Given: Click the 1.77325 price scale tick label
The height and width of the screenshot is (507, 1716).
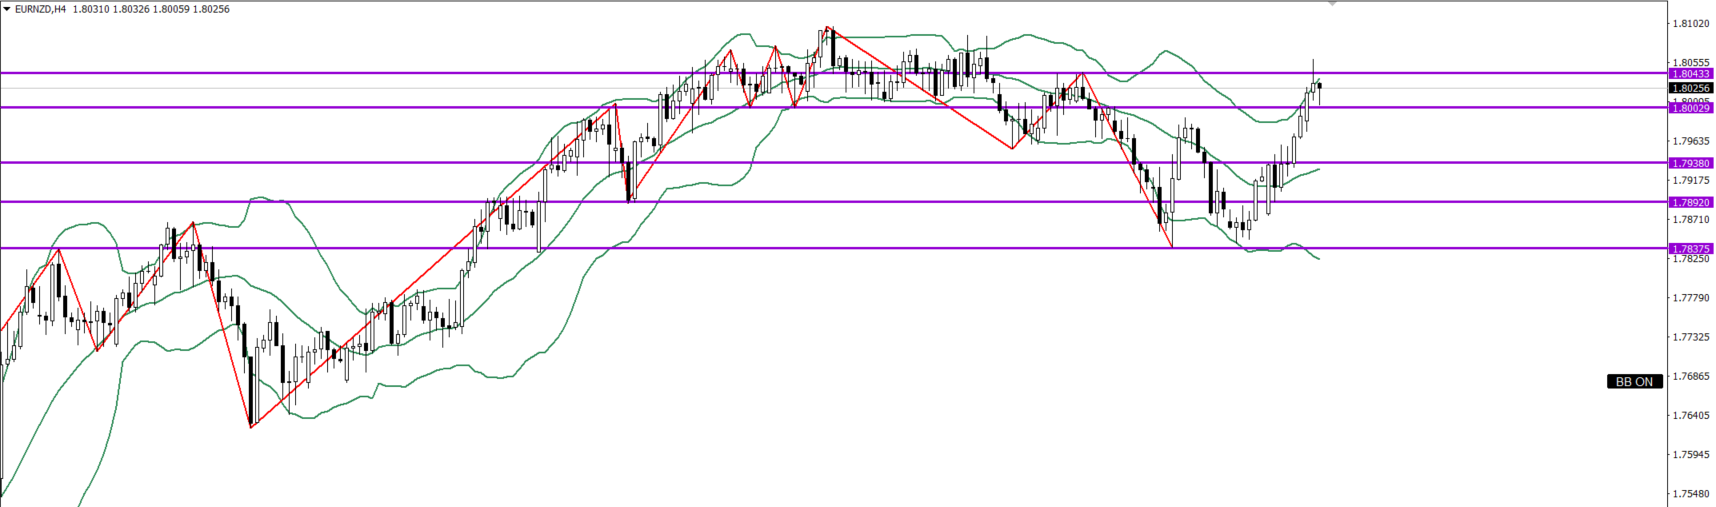Looking at the screenshot, I should coord(1690,337).
